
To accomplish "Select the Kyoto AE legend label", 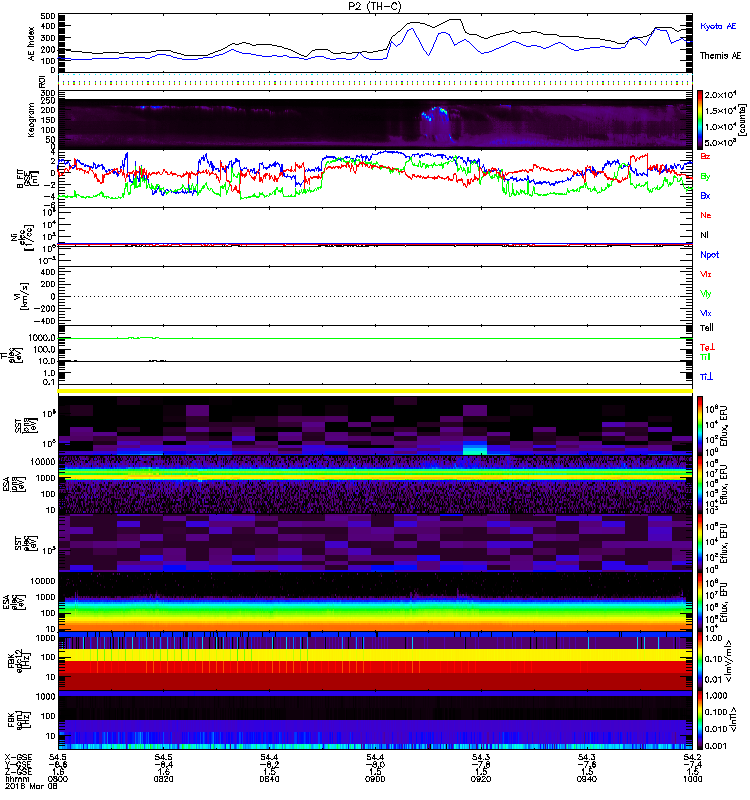I will (718, 26).
